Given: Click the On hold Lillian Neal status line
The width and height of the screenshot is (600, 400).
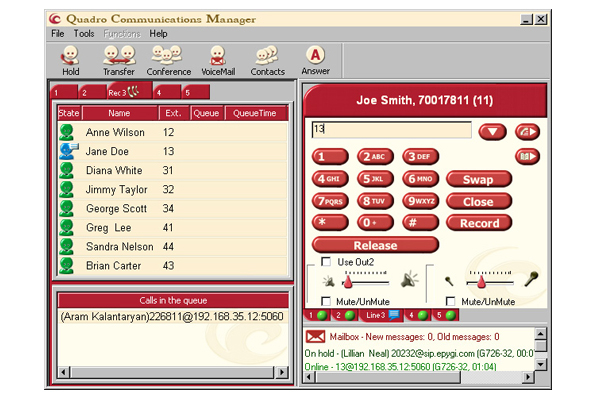Looking at the screenshot, I should pyautogui.click(x=419, y=353).
